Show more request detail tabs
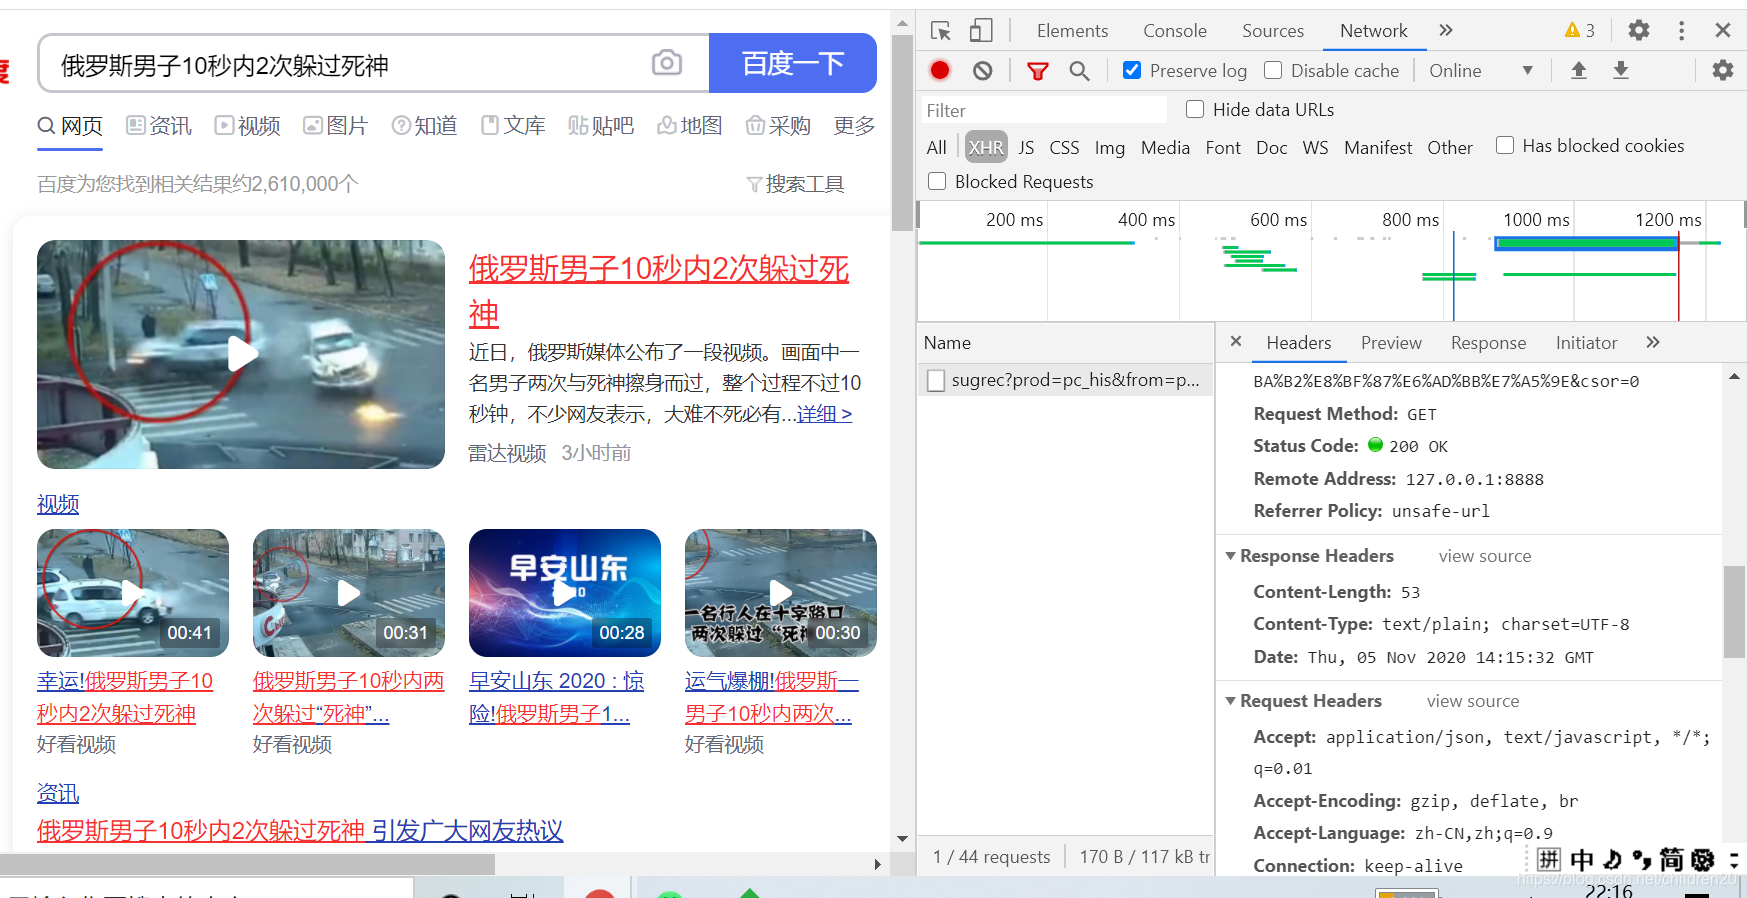The width and height of the screenshot is (1747, 898). [x=1653, y=342]
